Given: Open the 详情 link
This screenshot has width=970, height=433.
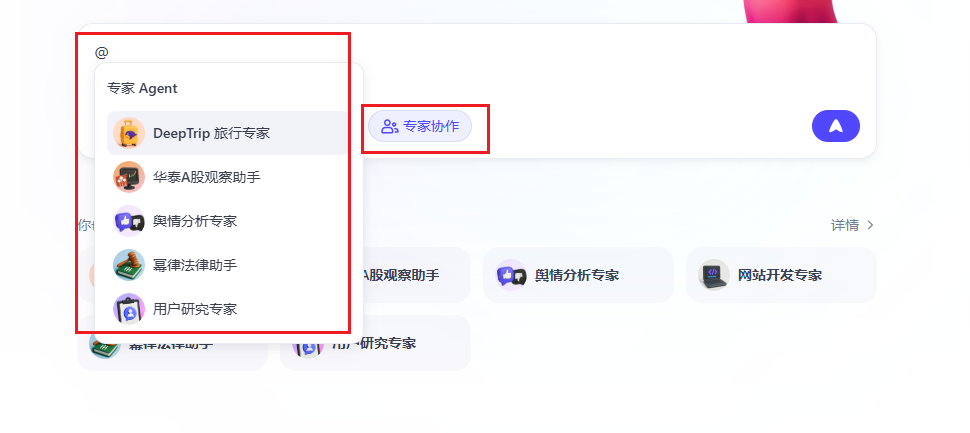Looking at the screenshot, I should tap(844, 225).
